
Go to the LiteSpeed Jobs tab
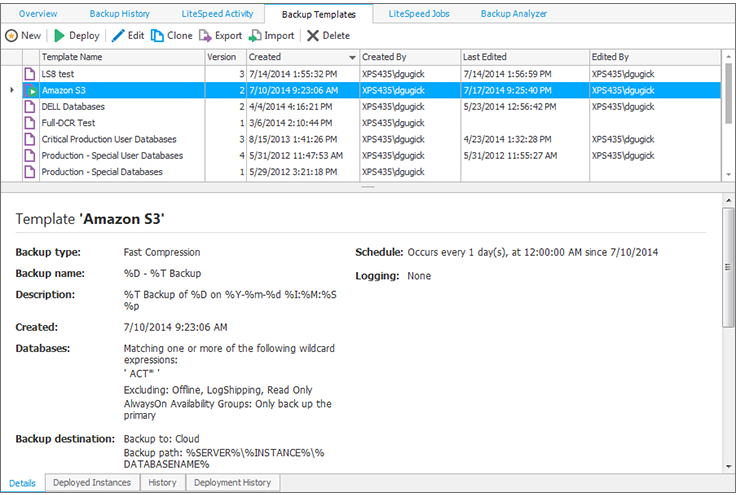(419, 14)
